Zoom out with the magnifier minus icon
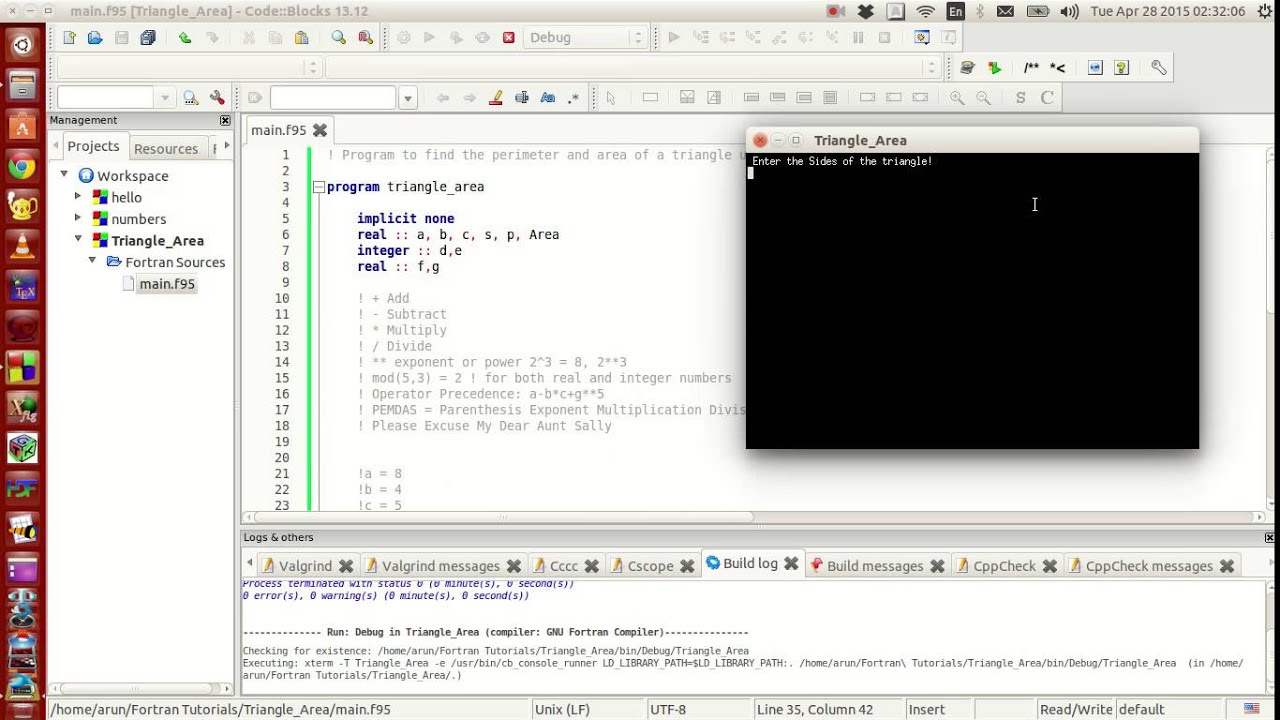 (x=983, y=98)
